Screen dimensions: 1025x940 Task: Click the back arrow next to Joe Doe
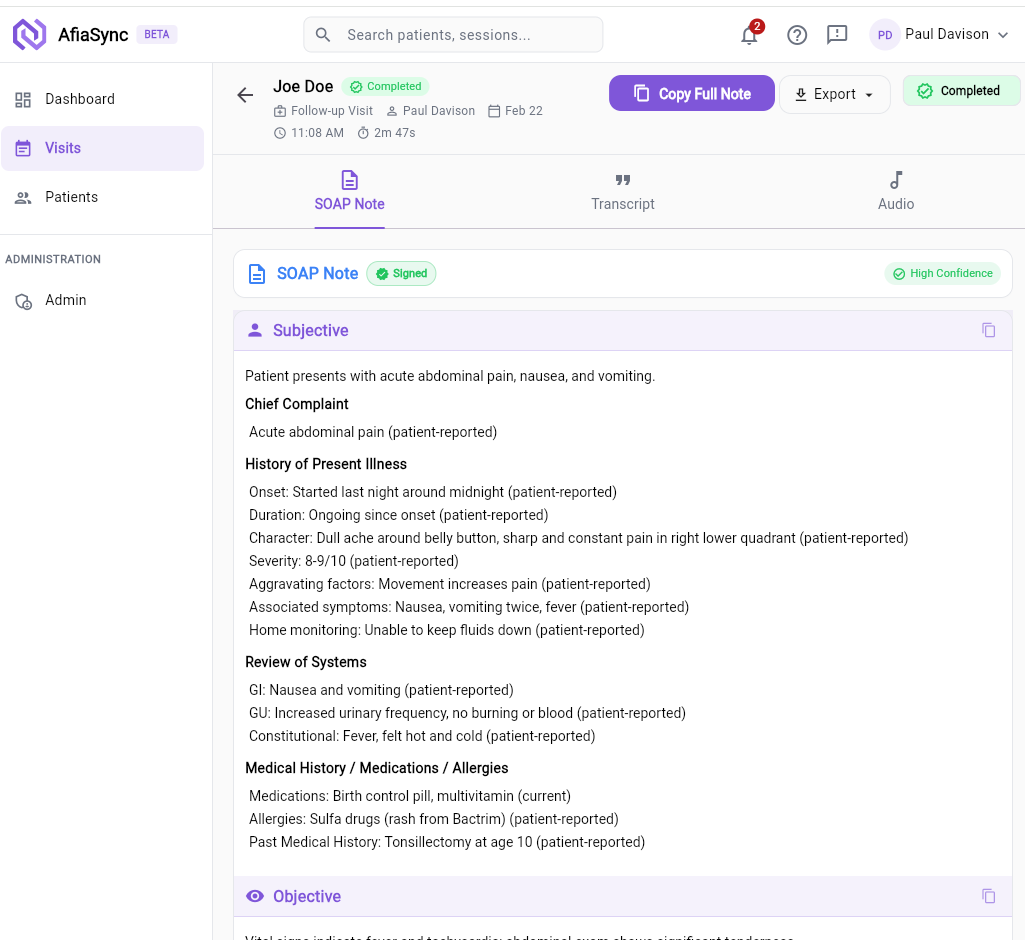tap(245, 95)
